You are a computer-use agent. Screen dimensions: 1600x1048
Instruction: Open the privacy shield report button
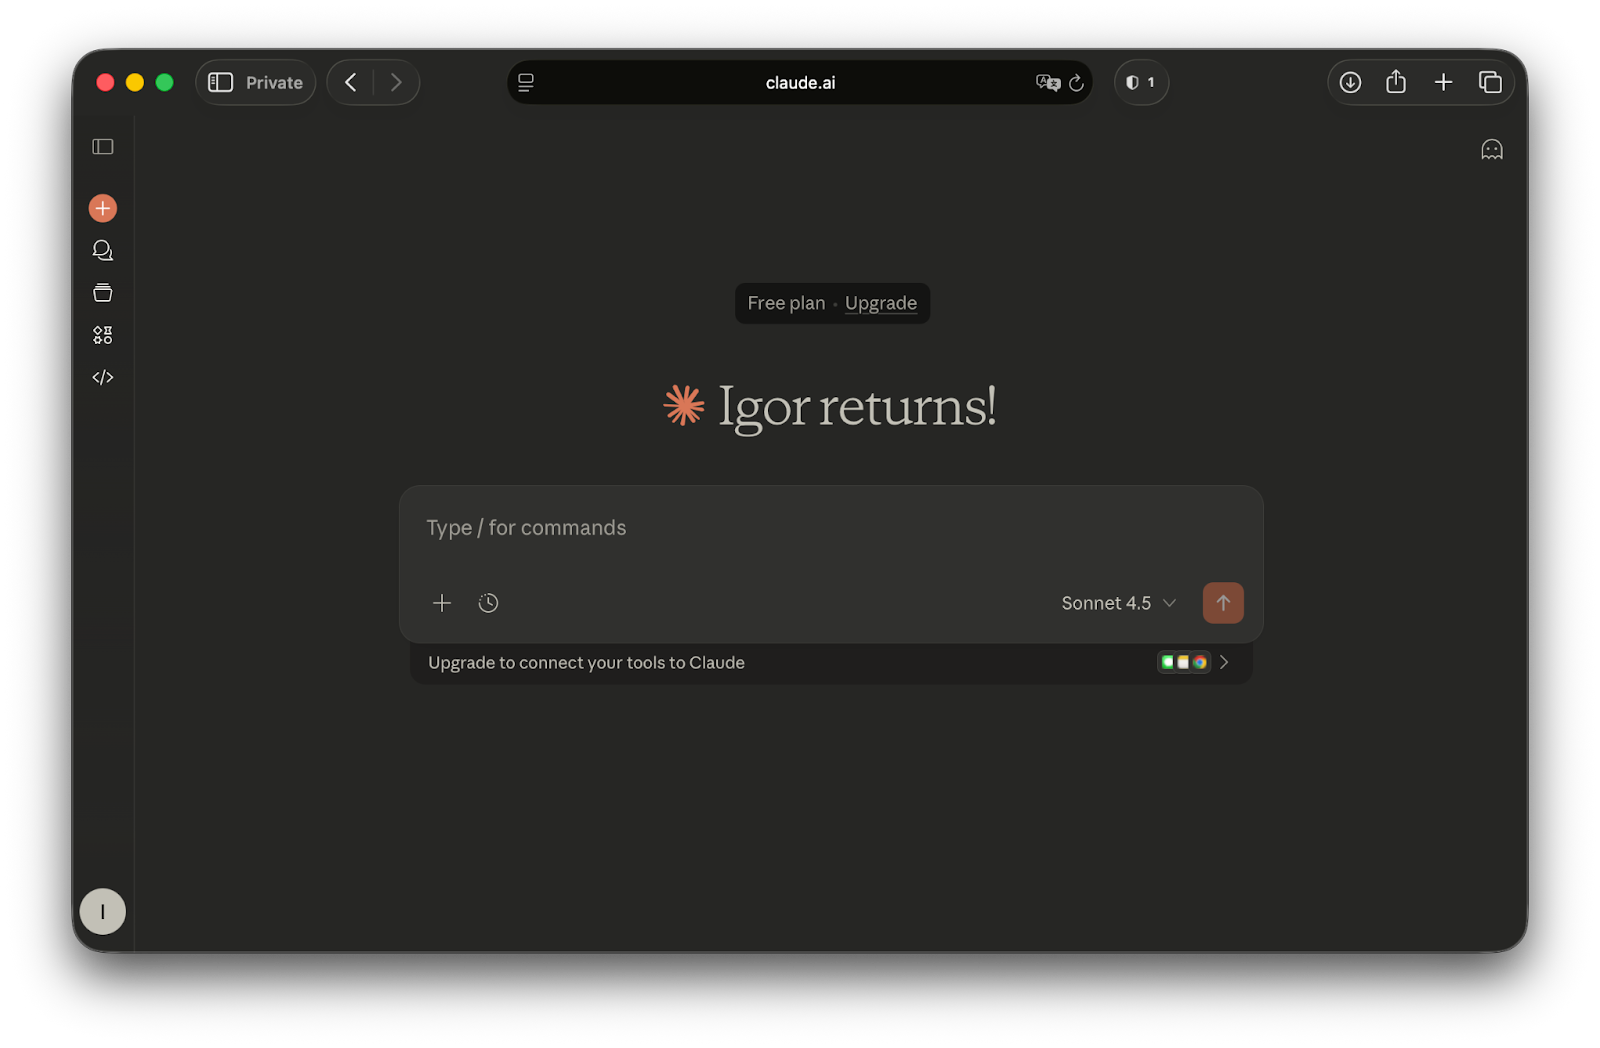point(1140,83)
